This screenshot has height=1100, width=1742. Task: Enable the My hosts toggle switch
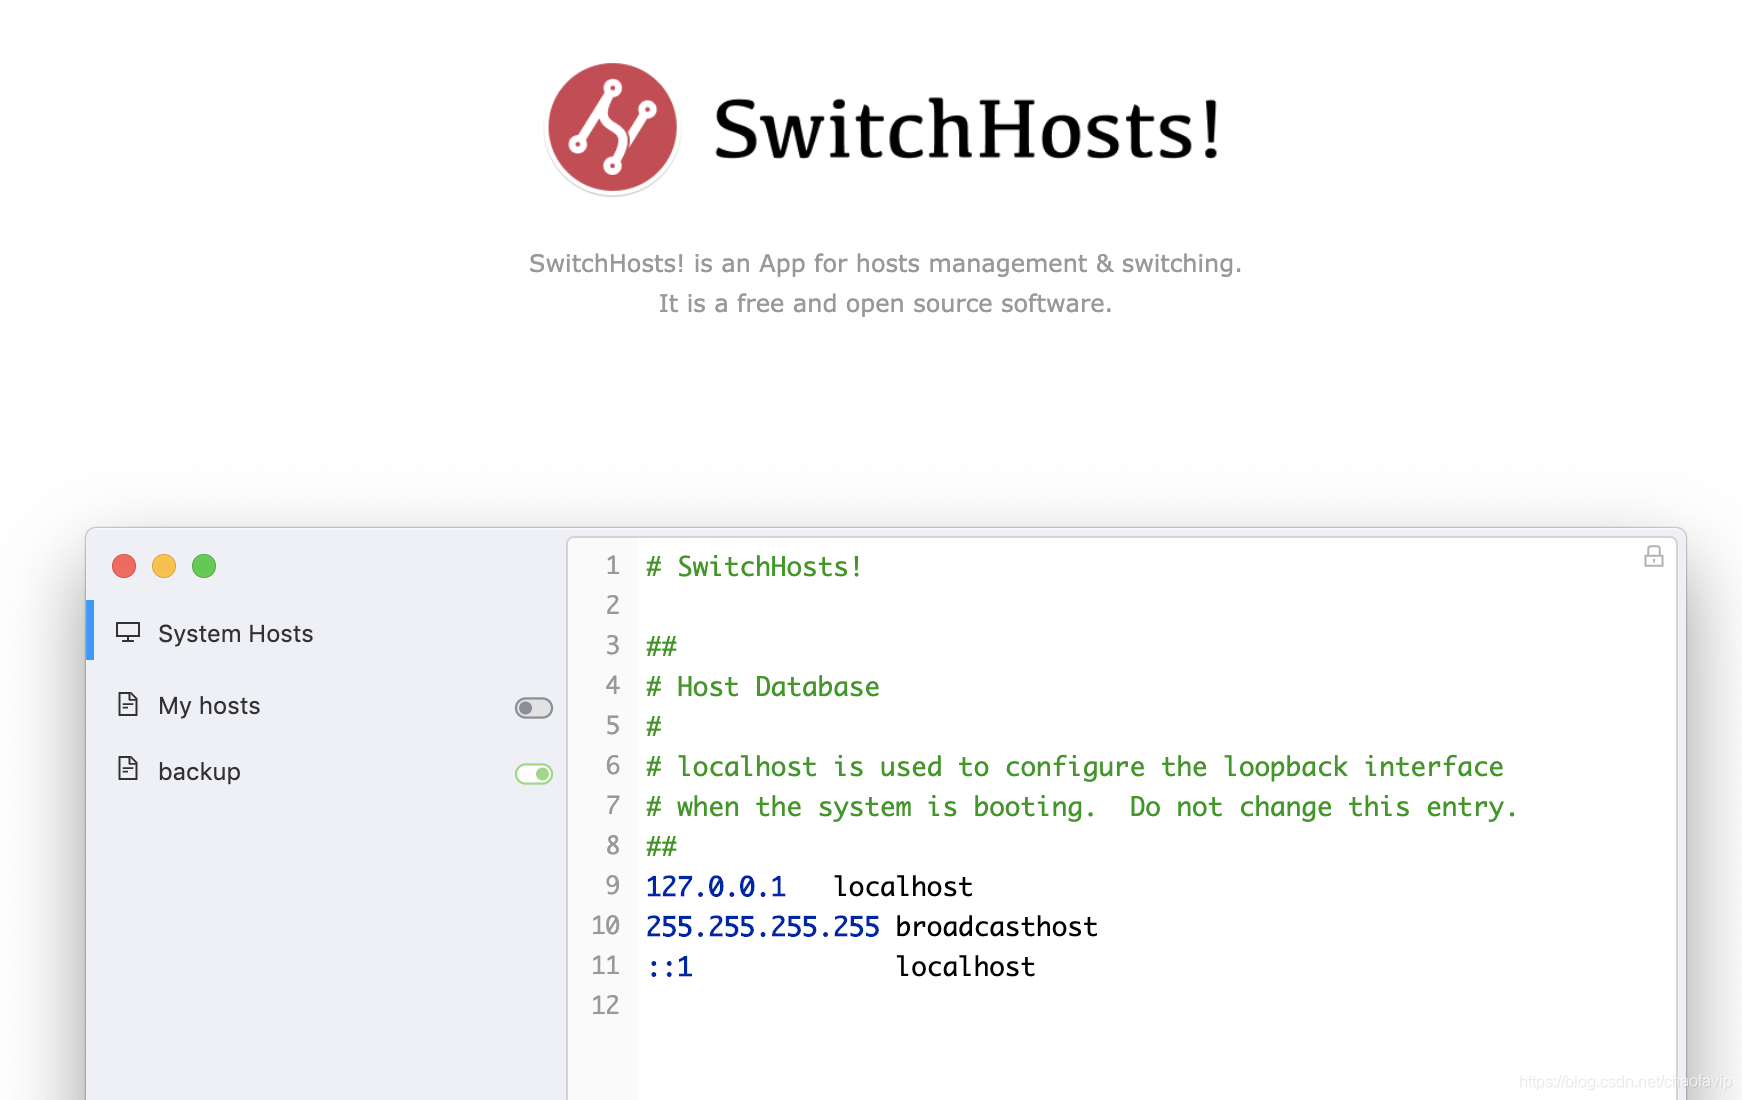[534, 708]
